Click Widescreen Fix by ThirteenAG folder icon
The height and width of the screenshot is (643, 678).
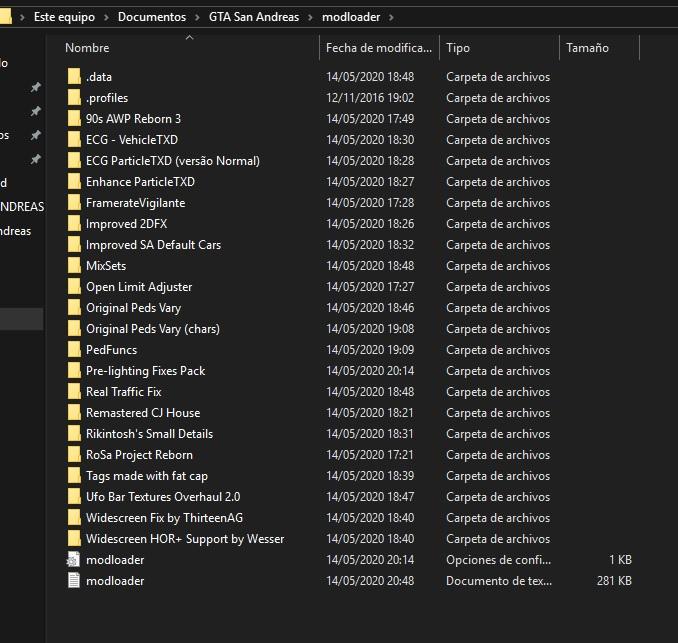74,517
